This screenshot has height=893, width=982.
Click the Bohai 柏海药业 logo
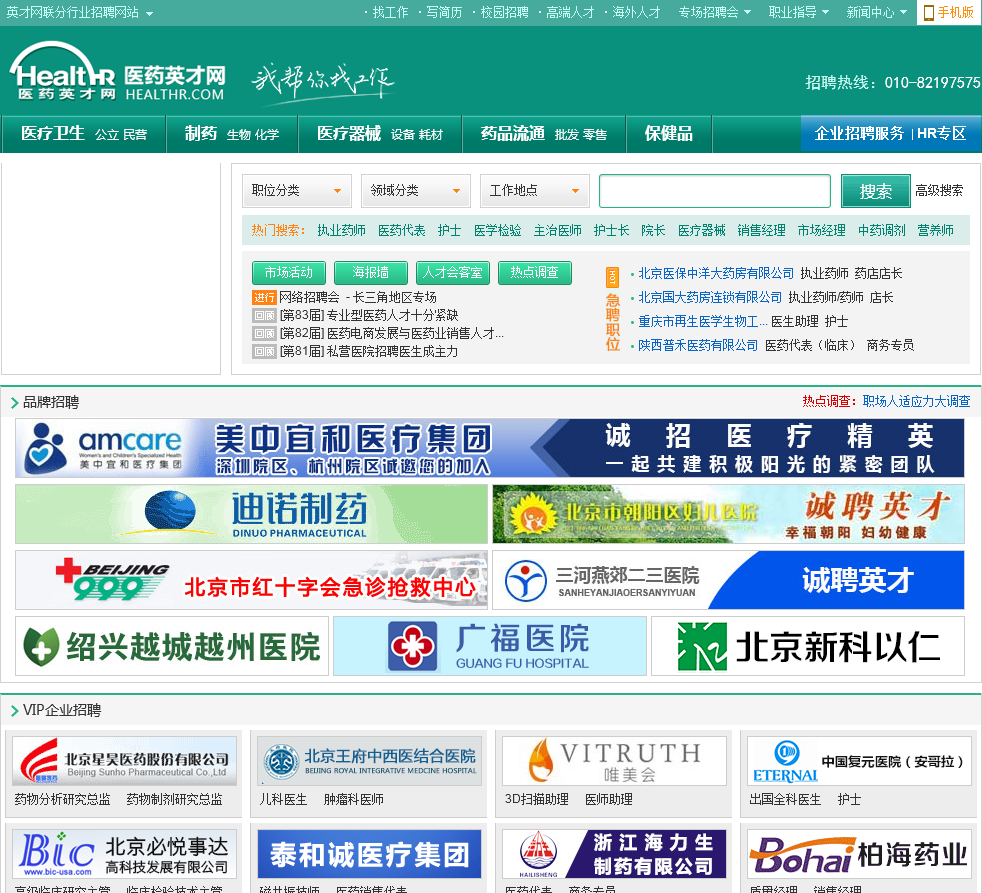(x=859, y=854)
